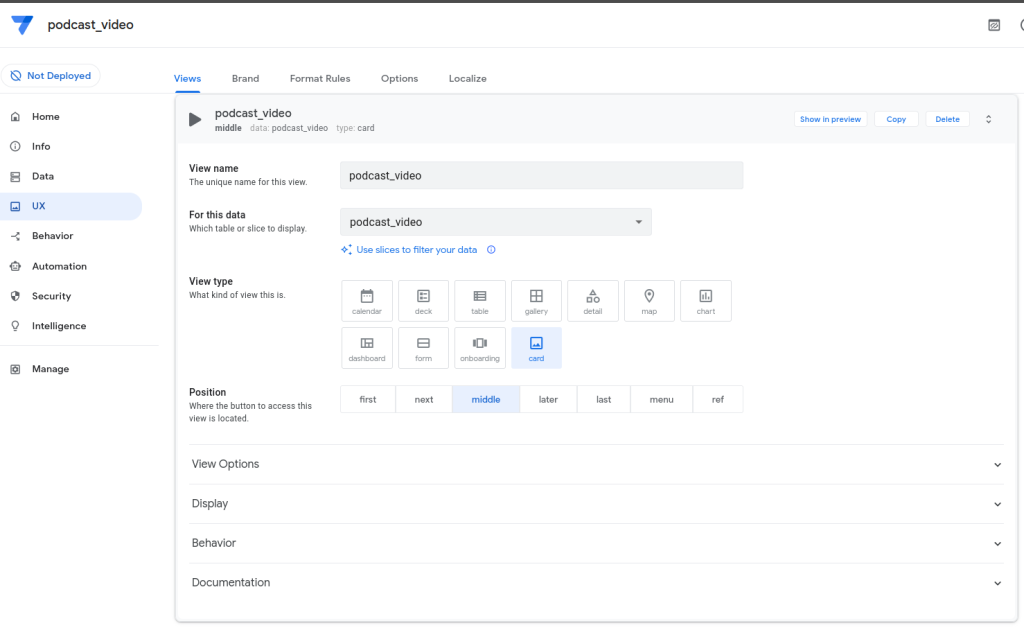This screenshot has width=1024, height=630.
Task: Click the Automation robot icon in sidebar
Action: (15, 266)
